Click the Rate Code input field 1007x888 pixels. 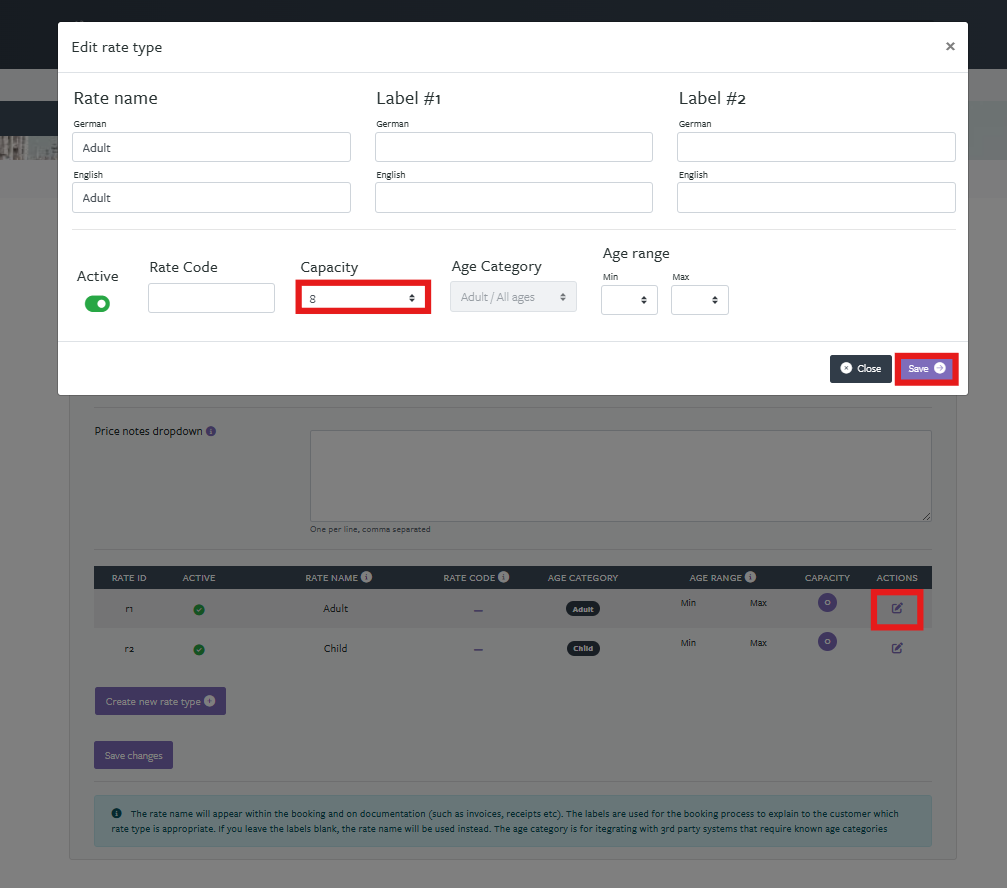pyautogui.click(x=211, y=298)
